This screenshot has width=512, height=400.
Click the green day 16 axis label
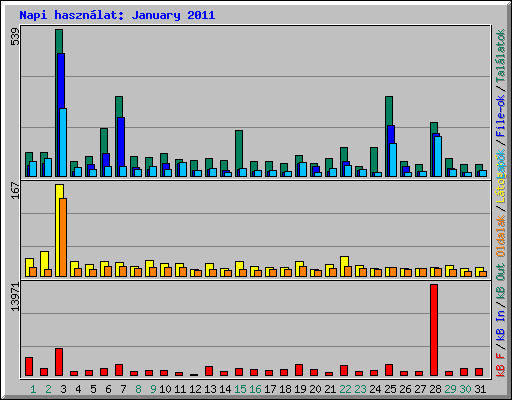pyautogui.click(x=255, y=389)
